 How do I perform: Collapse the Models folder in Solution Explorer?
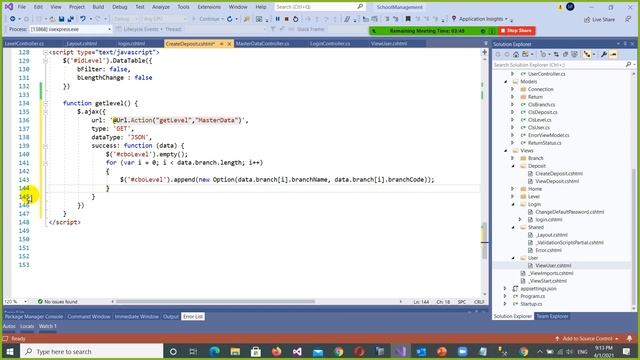point(506,82)
